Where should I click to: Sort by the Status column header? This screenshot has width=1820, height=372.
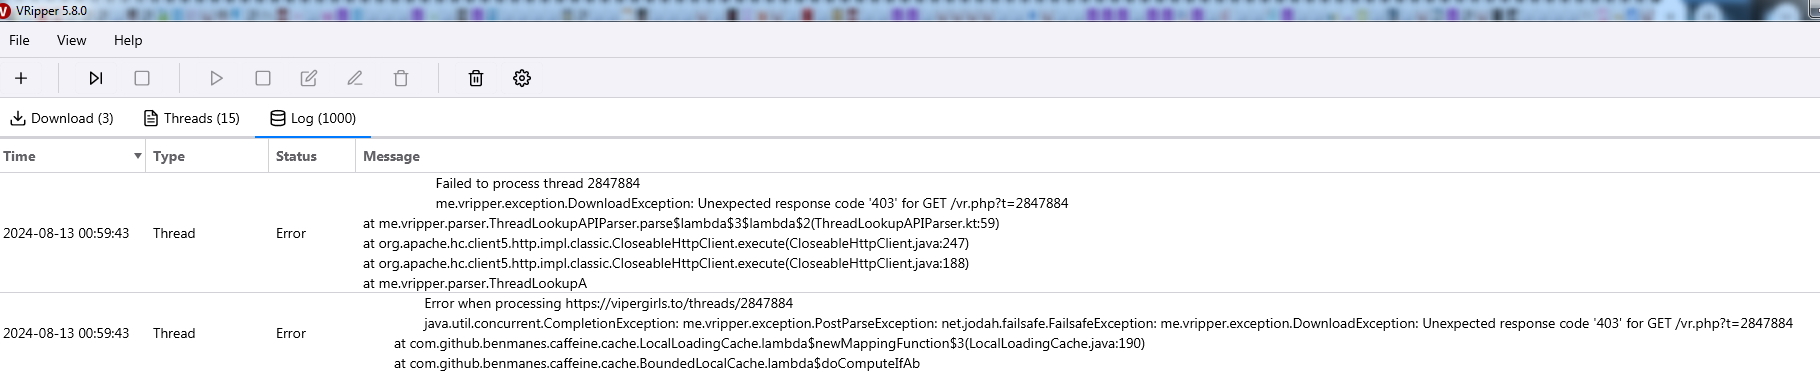[x=312, y=156]
